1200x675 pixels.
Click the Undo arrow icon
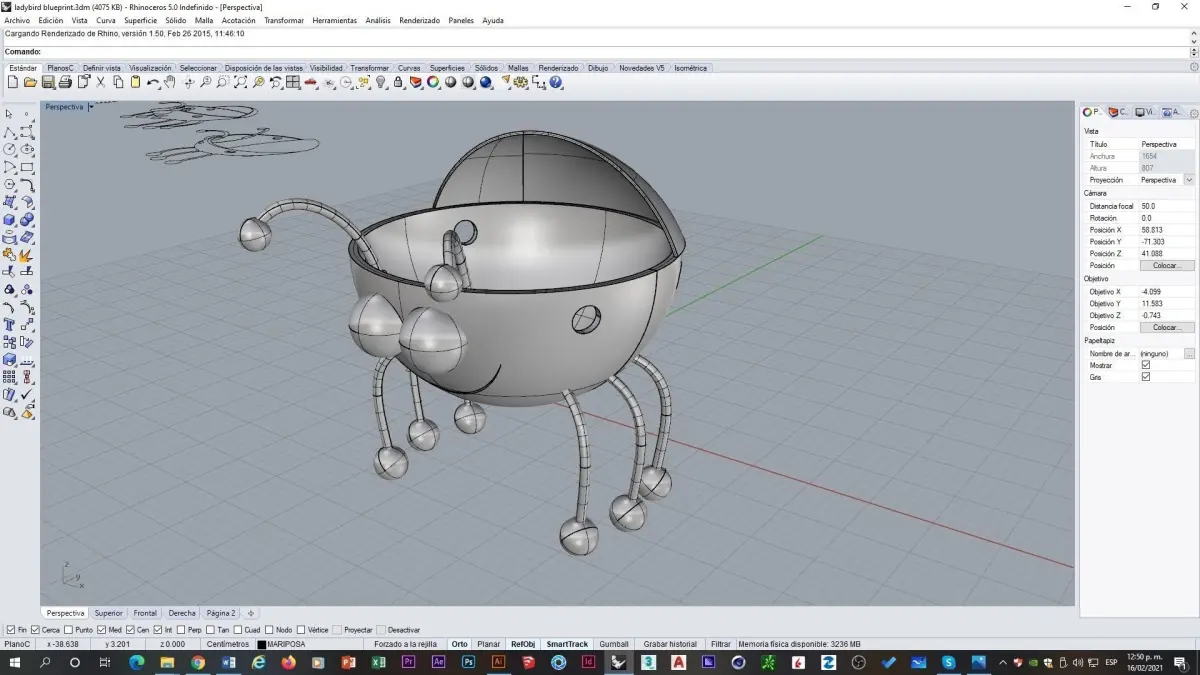tap(152, 82)
